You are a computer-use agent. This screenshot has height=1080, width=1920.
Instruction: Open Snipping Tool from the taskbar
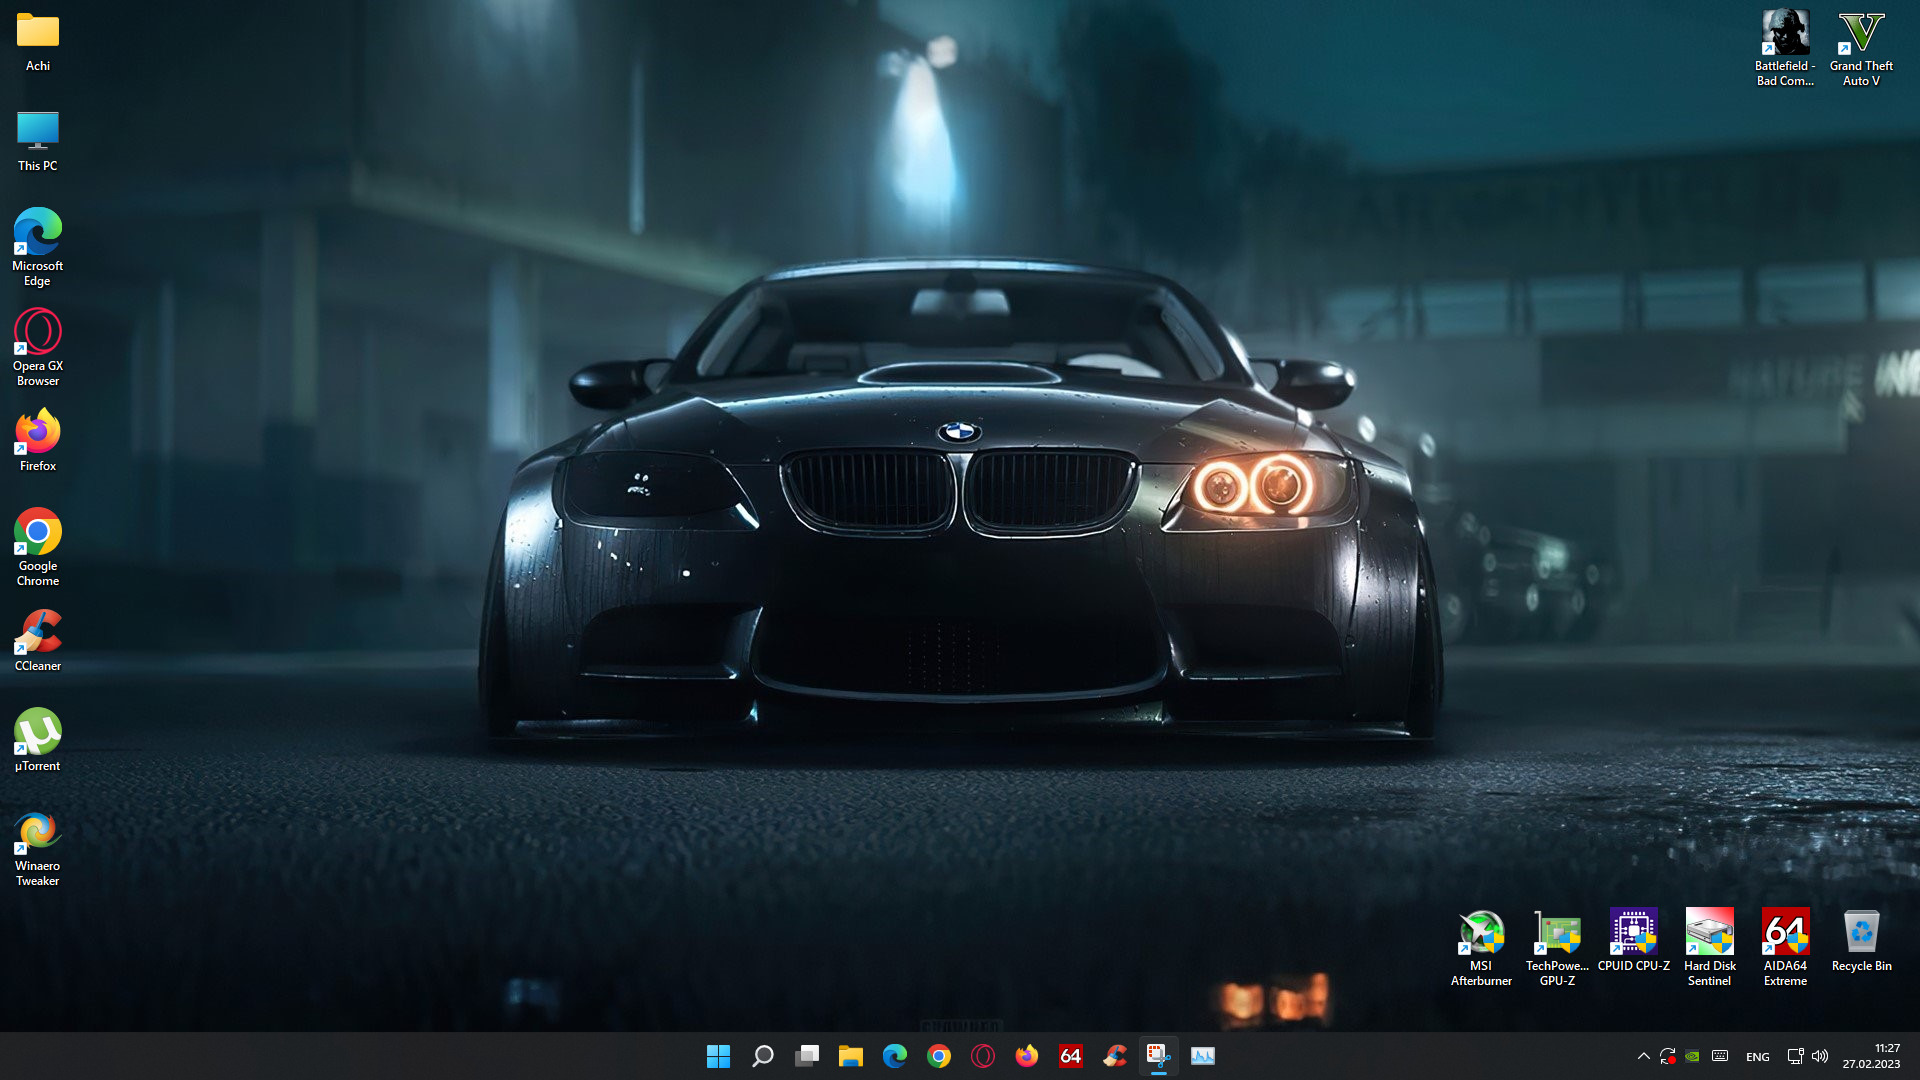coord(1158,1056)
